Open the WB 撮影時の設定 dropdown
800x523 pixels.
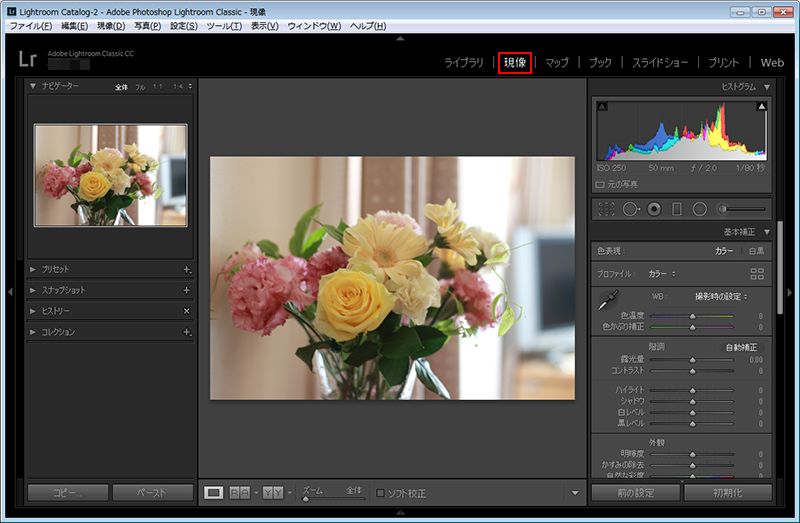click(x=721, y=296)
